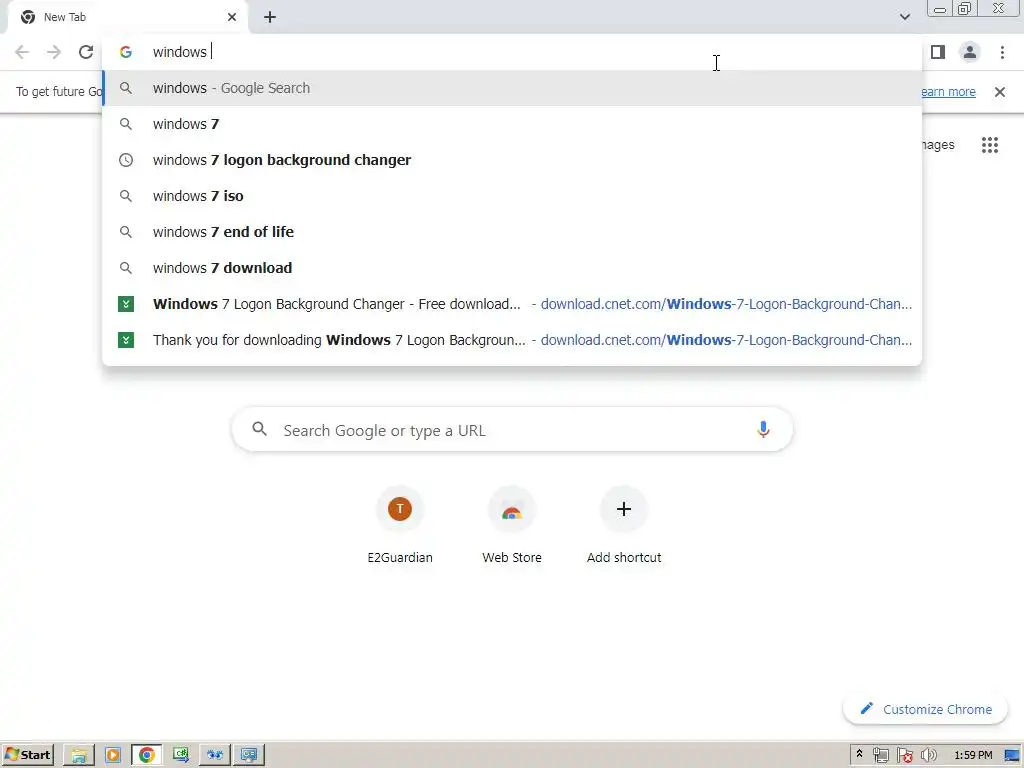Open the Windows Start menu
The image size is (1024, 768).
pyautogui.click(x=28, y=755)
